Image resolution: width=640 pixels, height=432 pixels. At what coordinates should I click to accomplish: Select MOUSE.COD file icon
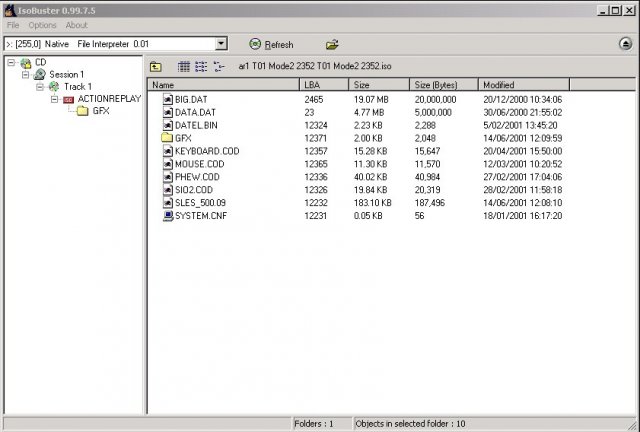coord(168,164)
